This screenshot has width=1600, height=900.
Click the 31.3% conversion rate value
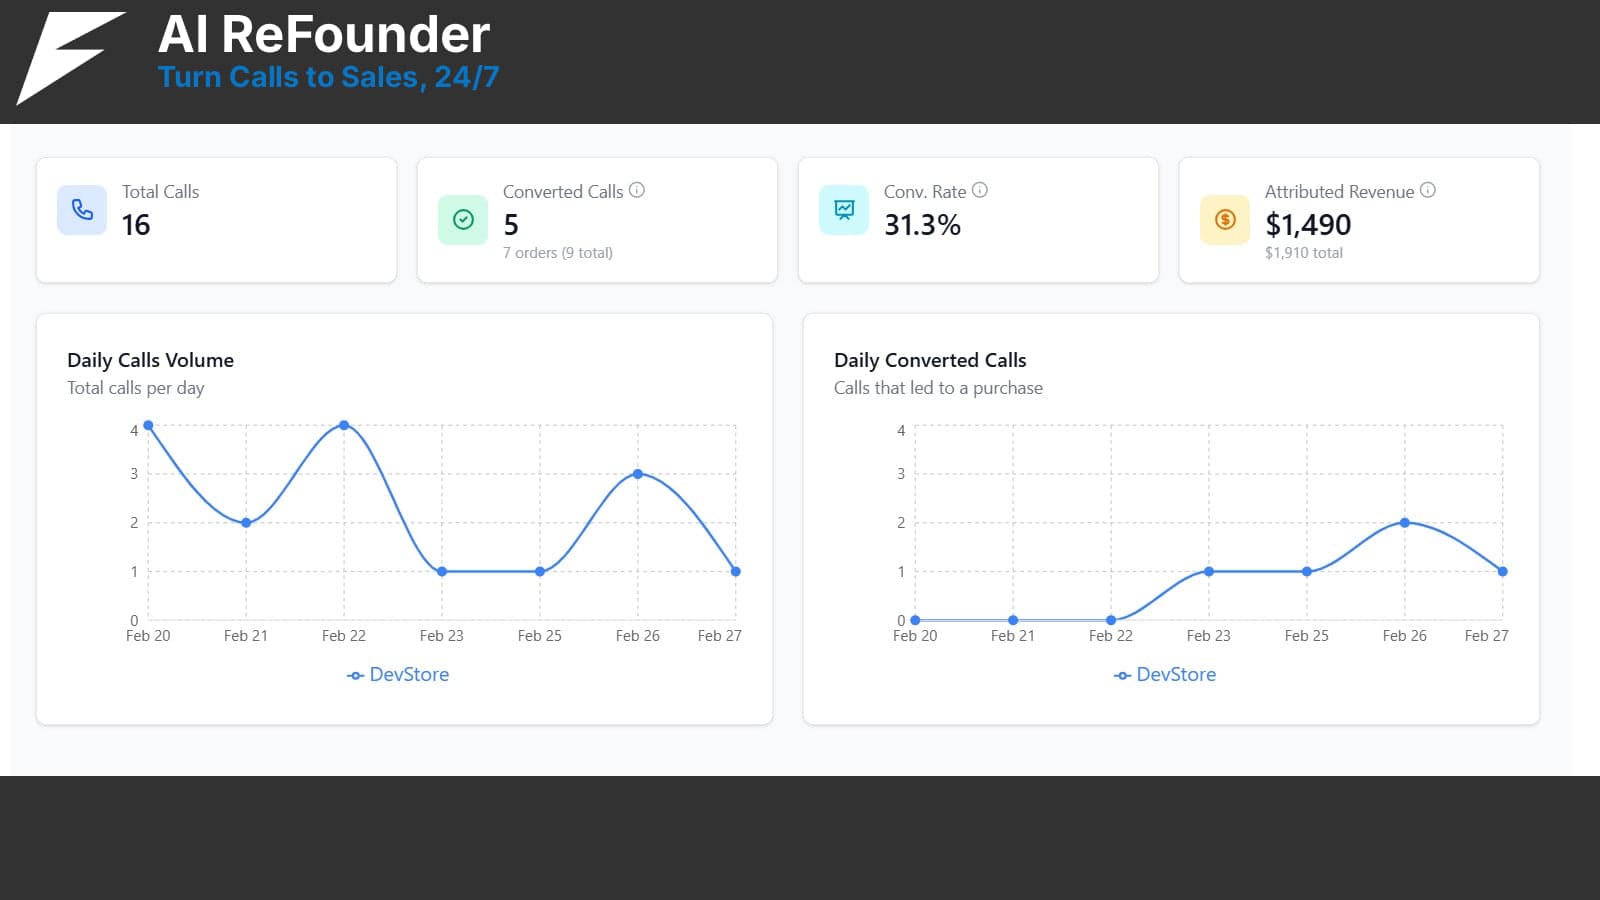(x=922, y=225)
